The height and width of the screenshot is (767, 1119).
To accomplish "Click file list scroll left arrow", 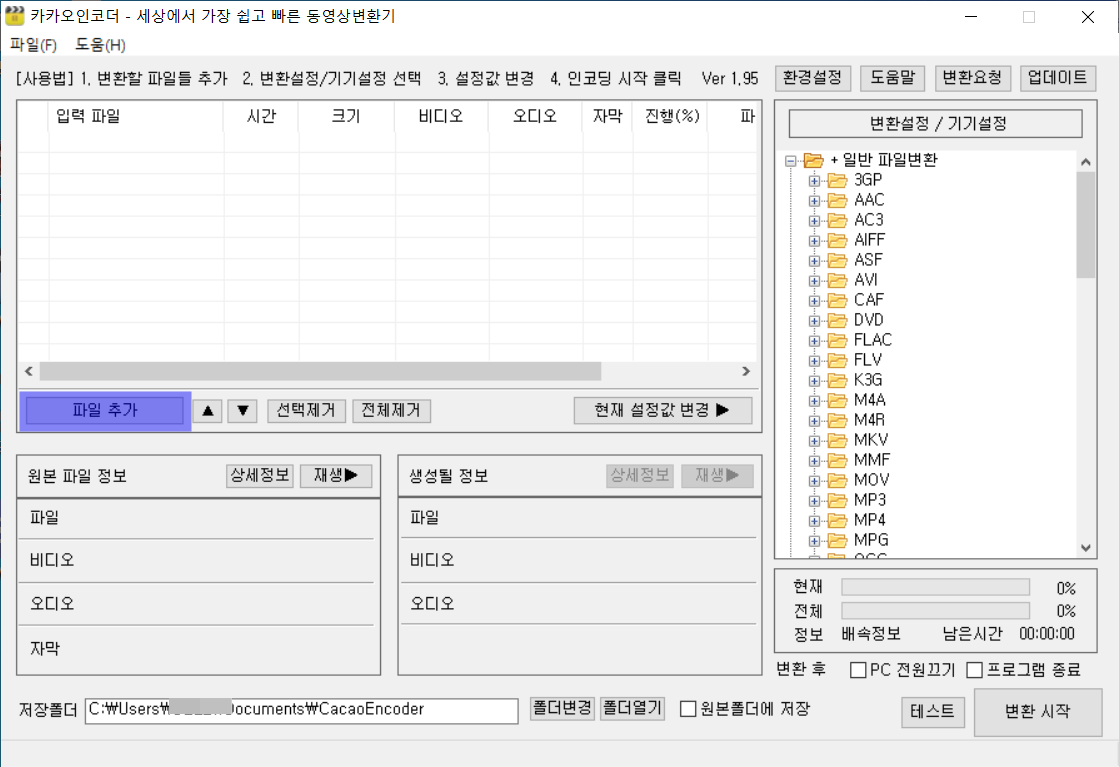I will (29, 371).
